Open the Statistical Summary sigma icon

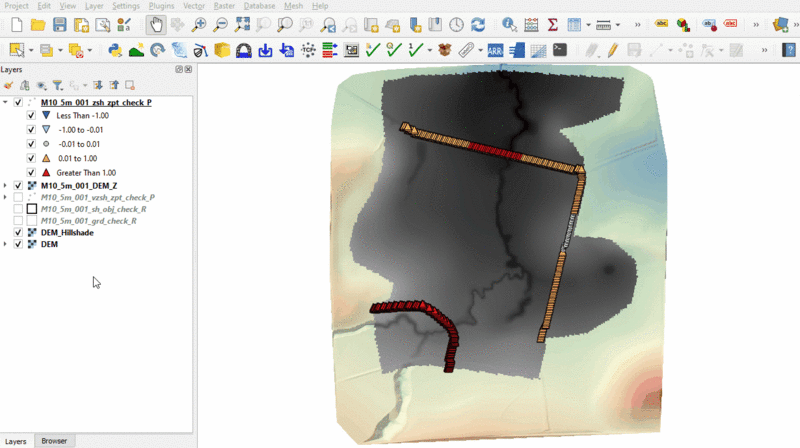(552, 25)
